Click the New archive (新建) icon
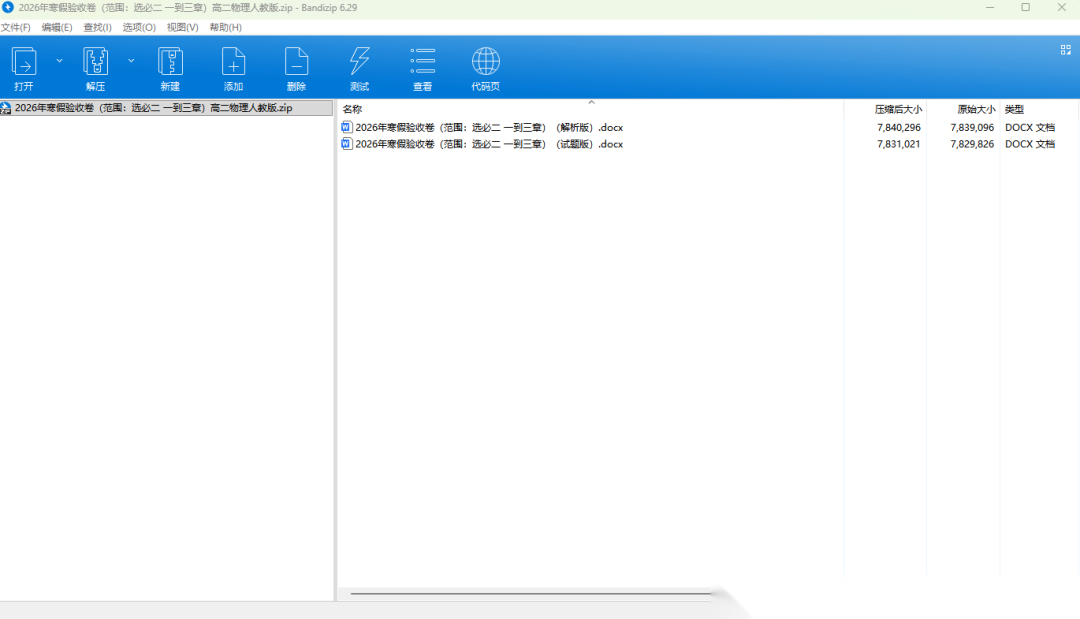 [170, 62]
